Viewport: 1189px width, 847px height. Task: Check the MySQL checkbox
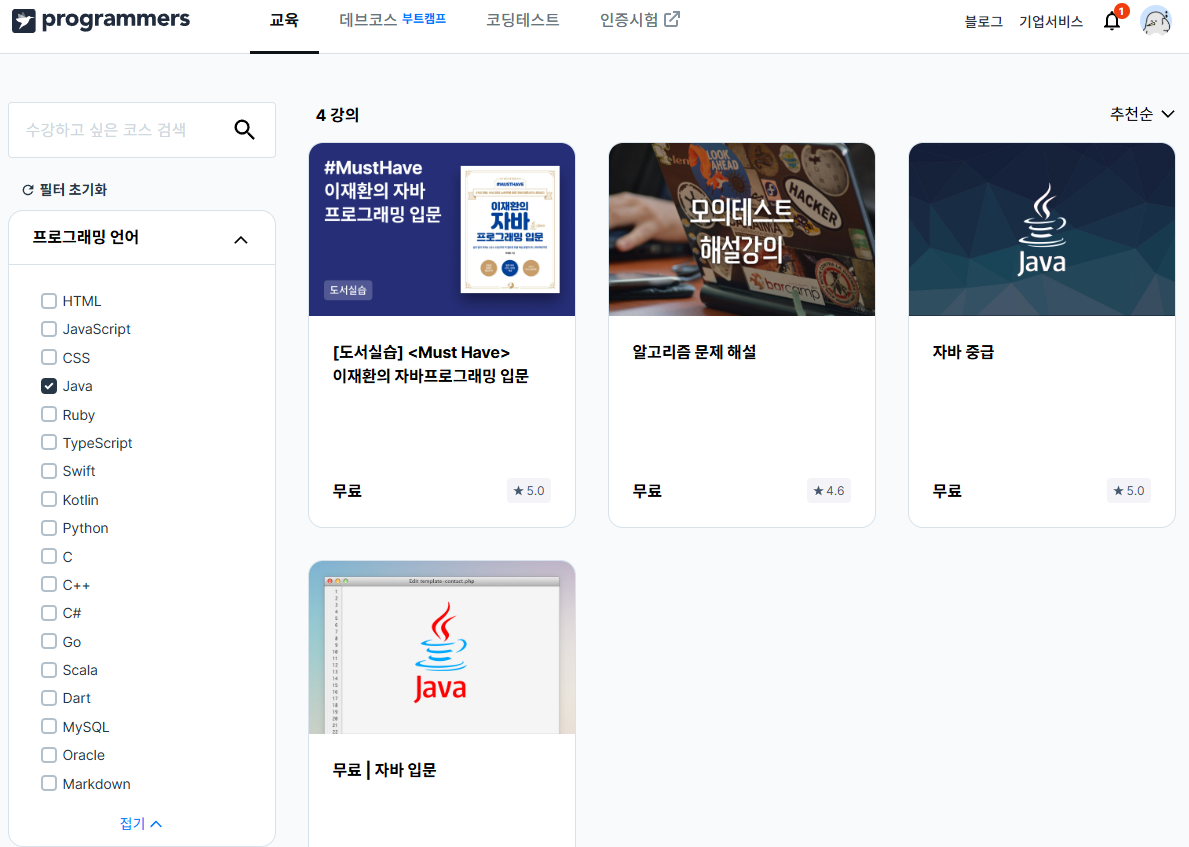pos(49,726)
